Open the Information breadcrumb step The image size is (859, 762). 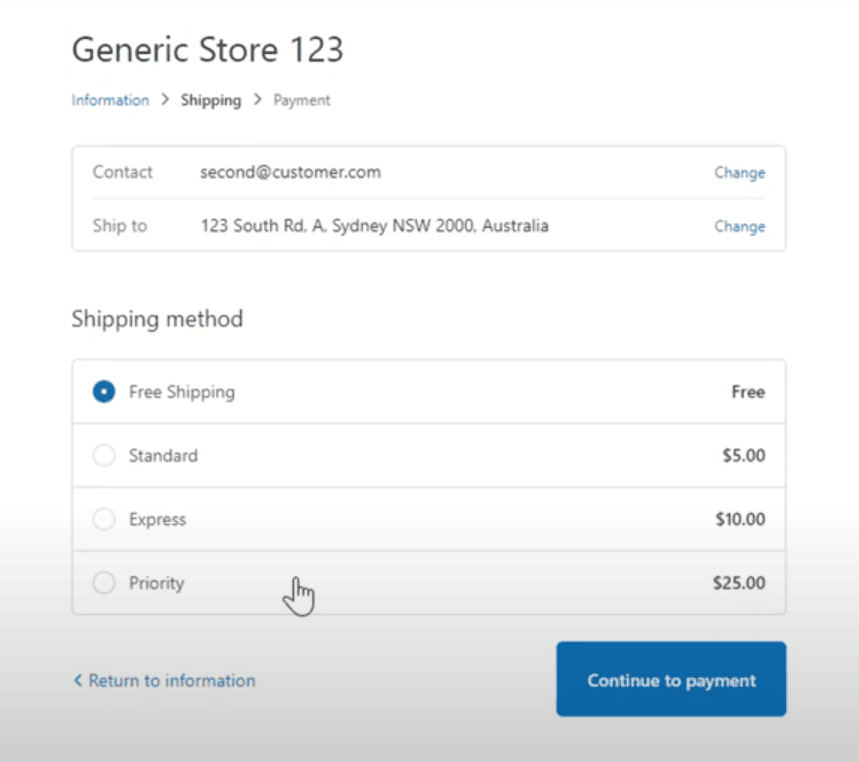[x=110, y=100]
